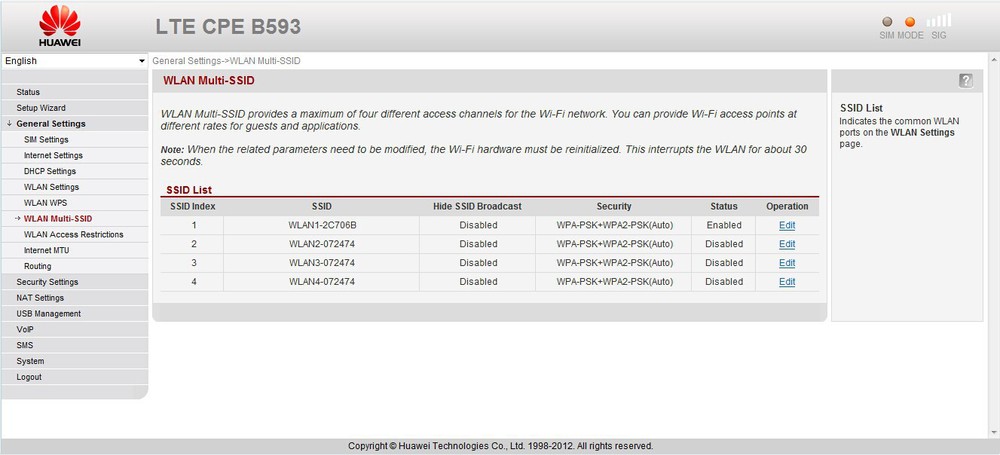Open the NAT Settings section

(40, 298)
